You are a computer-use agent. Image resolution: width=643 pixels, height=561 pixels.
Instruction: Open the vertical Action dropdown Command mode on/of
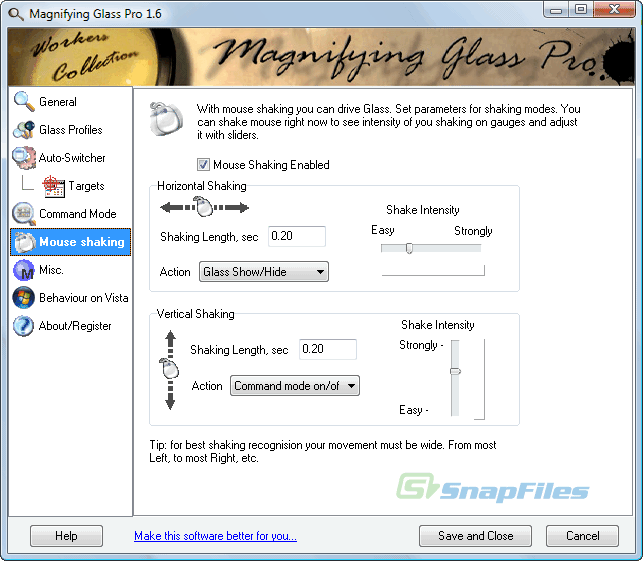click(x=295, y=386)
